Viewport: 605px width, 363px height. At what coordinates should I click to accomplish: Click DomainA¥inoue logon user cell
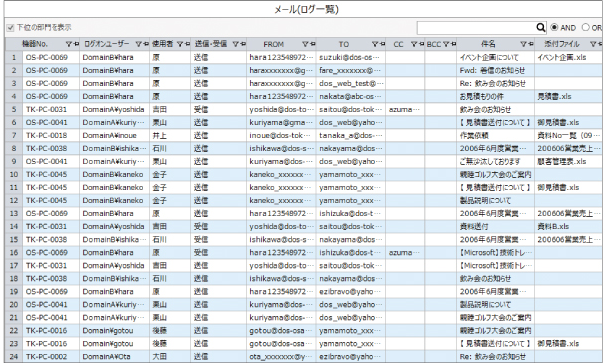tap(110, 135)
